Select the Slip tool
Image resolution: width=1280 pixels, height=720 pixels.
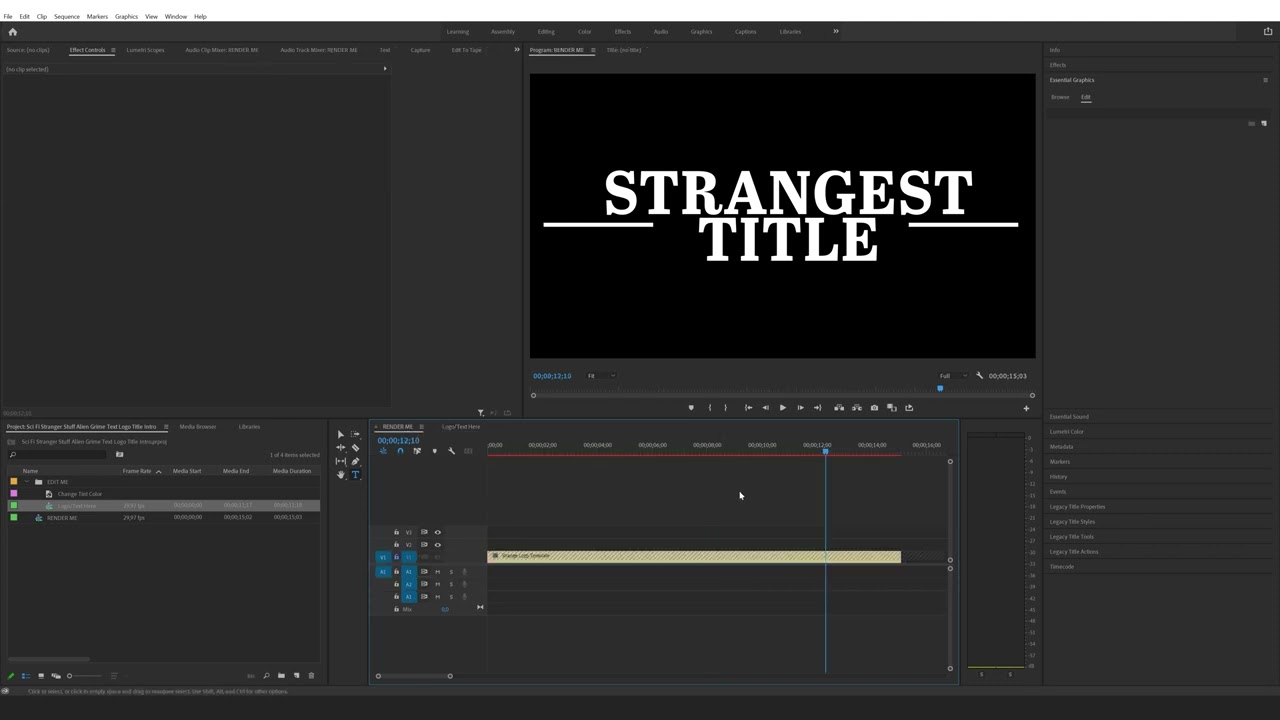coord(340,461)
